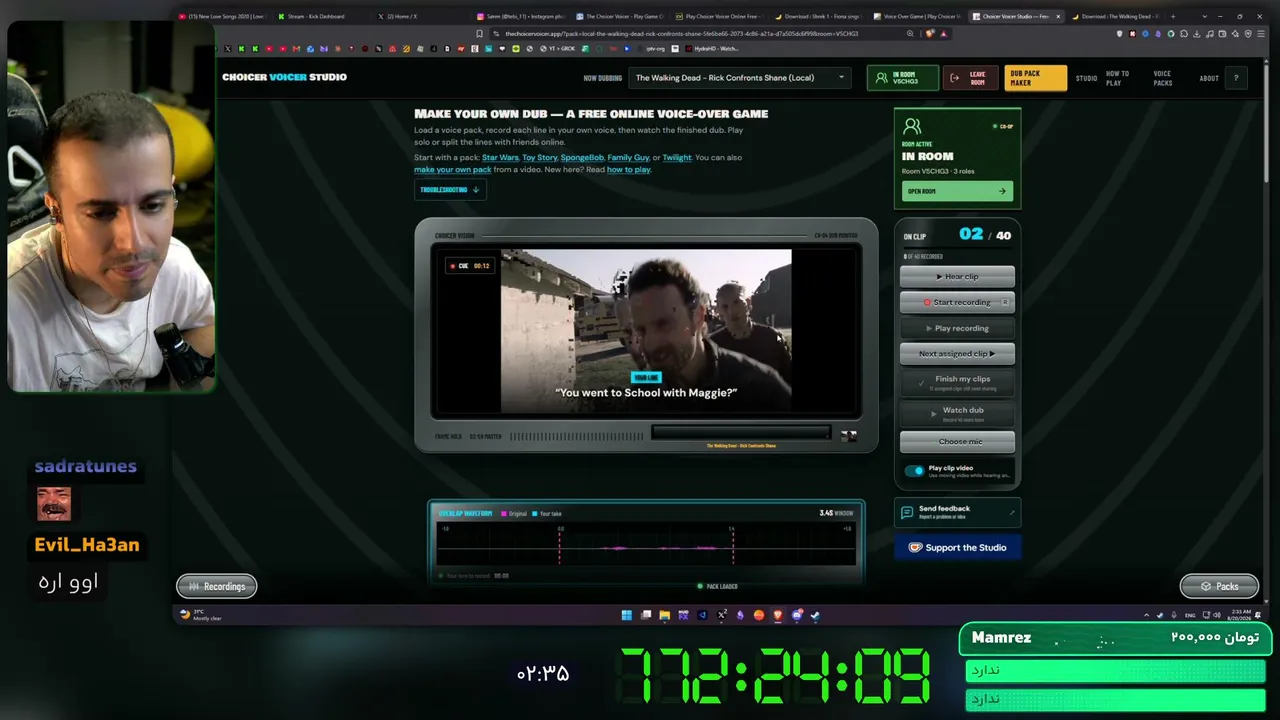Toggle the Play clip video switch

[915, 471]
